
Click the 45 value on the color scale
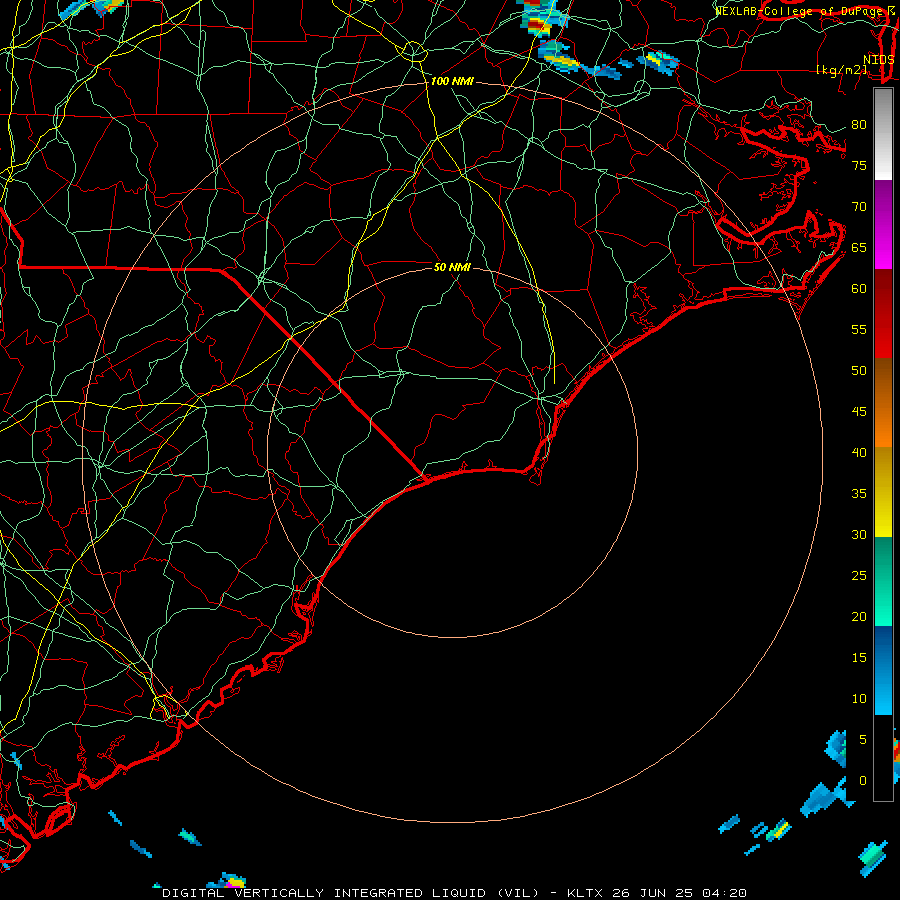pos(859,412)
